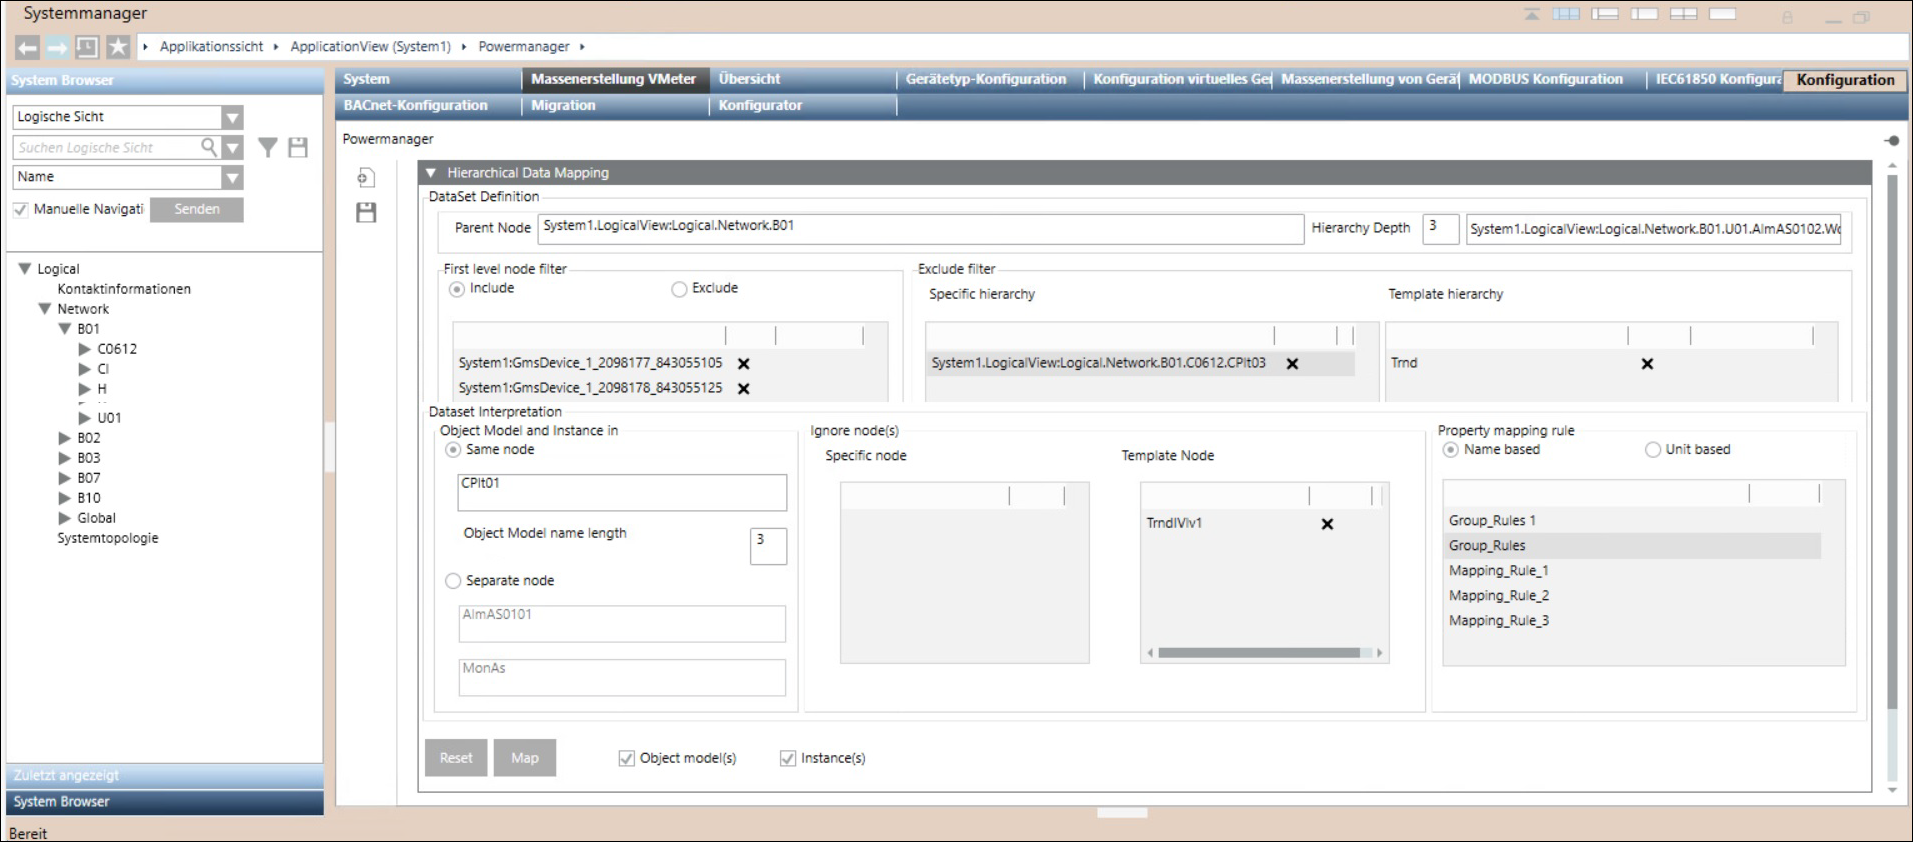Open the Migration tab
The width and height of the screenshot is (1913, 842).
point(563,105)
